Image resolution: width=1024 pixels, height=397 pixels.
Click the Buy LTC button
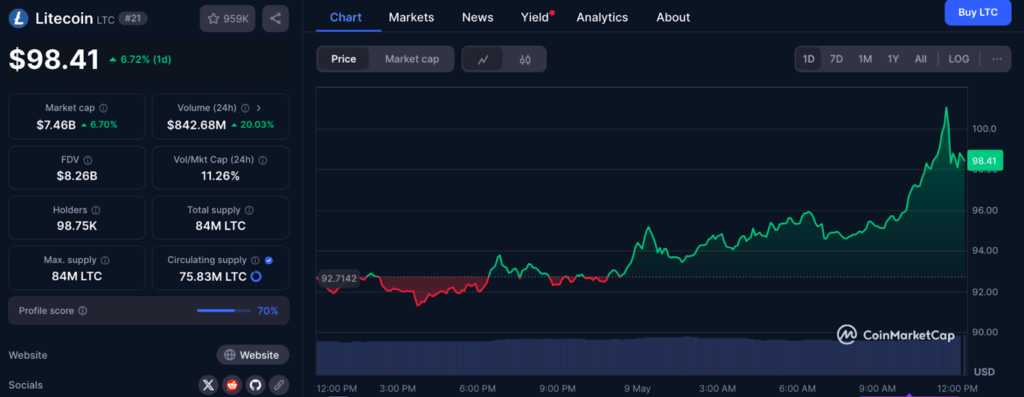(x=978, y=12)
